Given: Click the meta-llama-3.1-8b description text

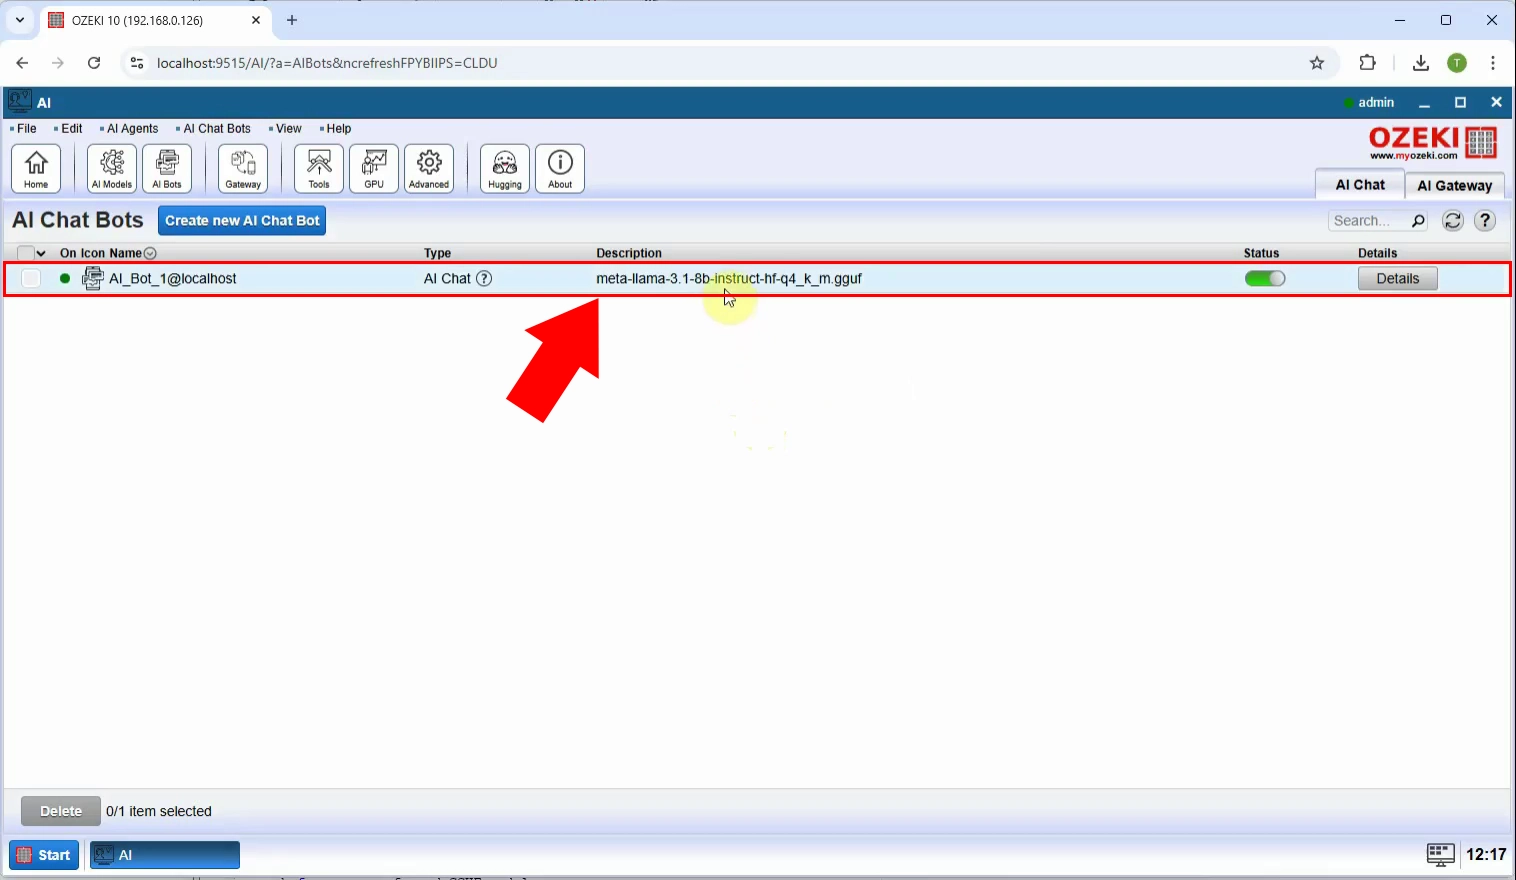Looking at the screenshot, I should 729,279.
